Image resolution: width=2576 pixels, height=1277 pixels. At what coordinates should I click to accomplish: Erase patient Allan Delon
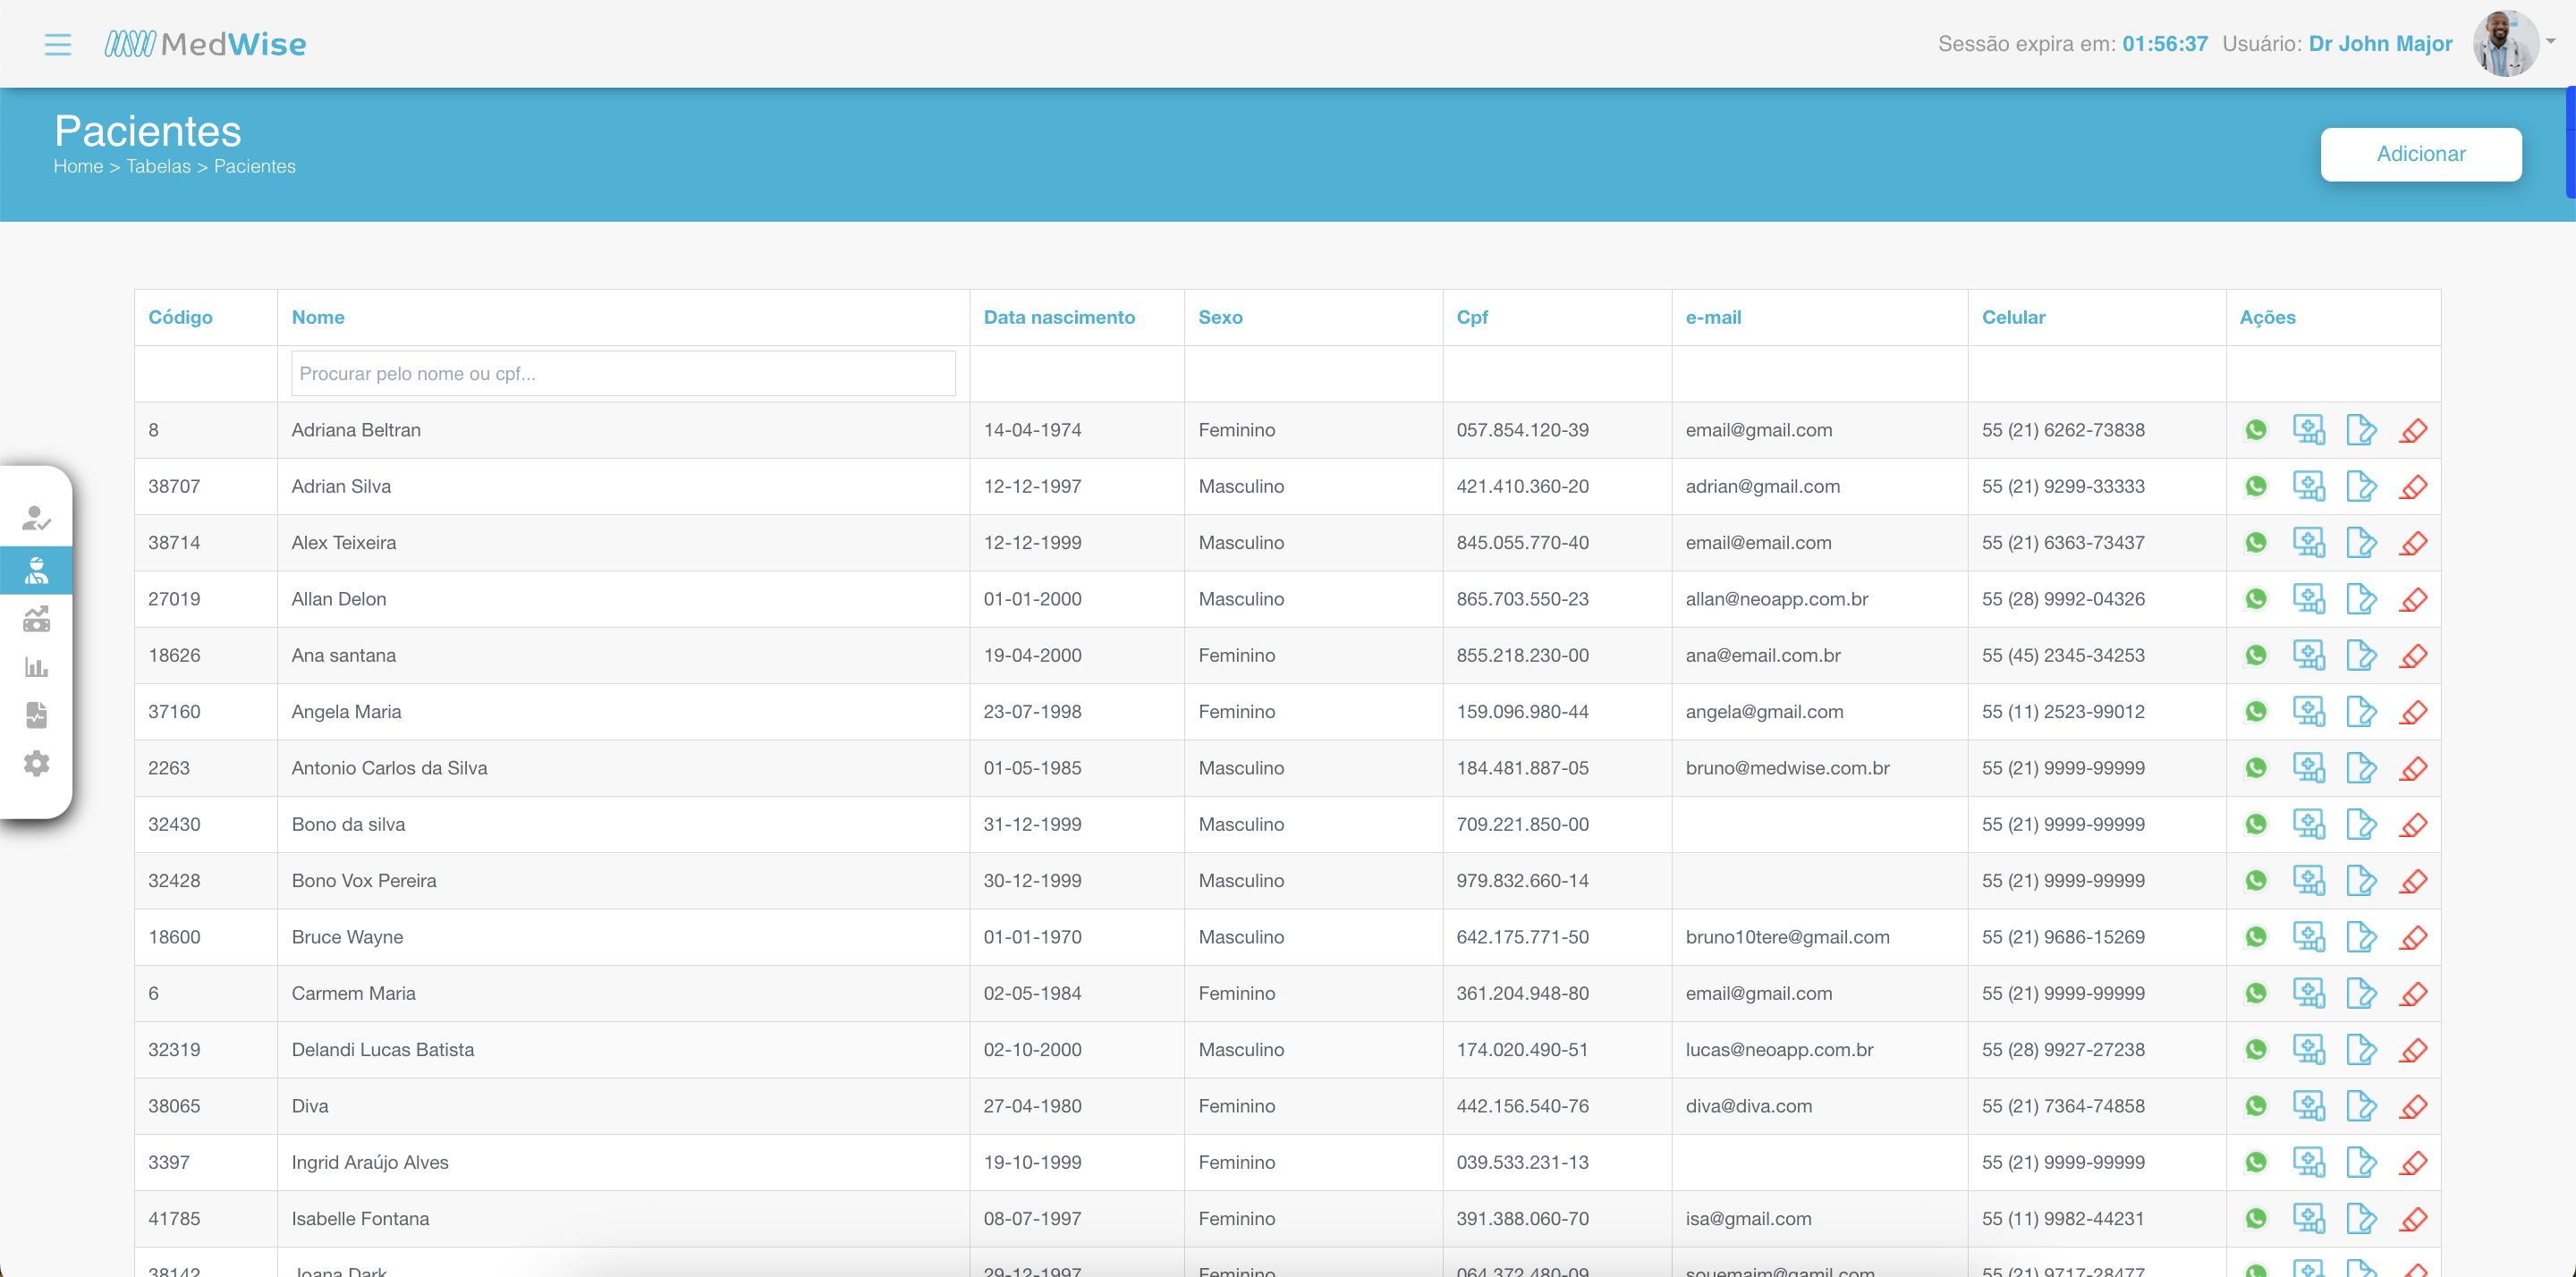coord(2413,600)
